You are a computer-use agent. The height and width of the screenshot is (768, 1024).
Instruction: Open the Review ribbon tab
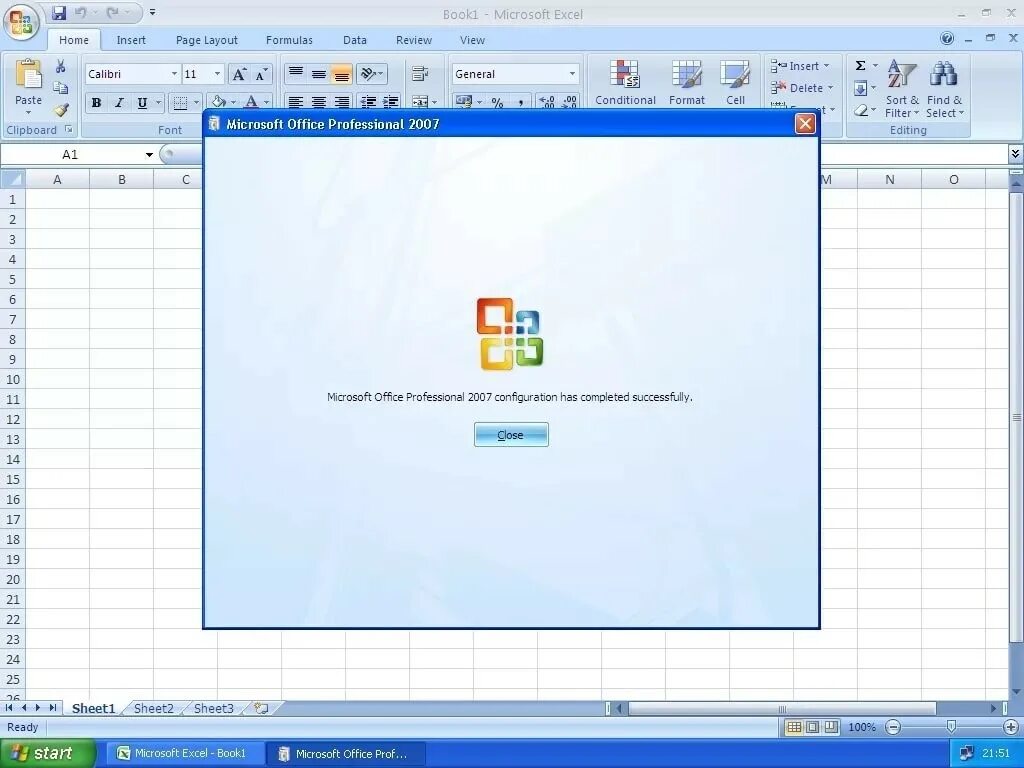pyautogui.click(x=413, y=40)
